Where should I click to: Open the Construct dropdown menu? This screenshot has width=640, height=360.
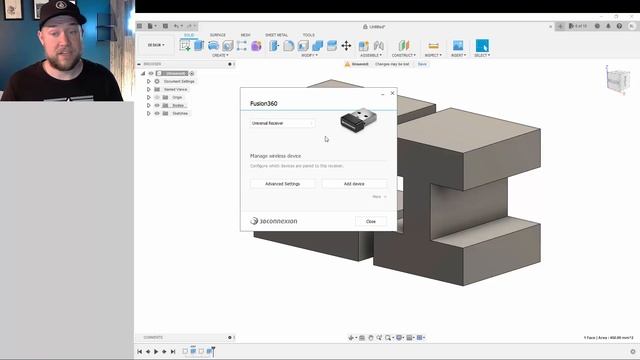404,55
